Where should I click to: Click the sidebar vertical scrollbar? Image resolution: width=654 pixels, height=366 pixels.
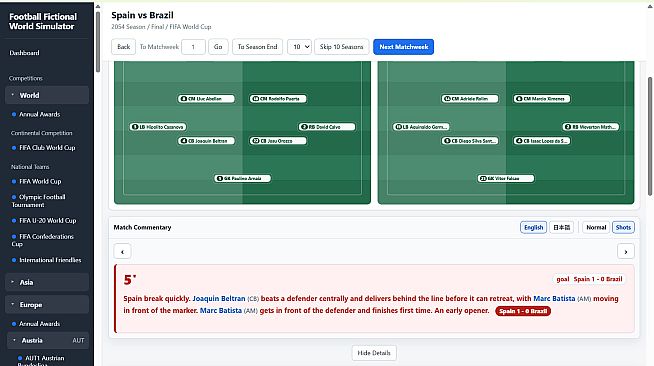click(98, 42)
